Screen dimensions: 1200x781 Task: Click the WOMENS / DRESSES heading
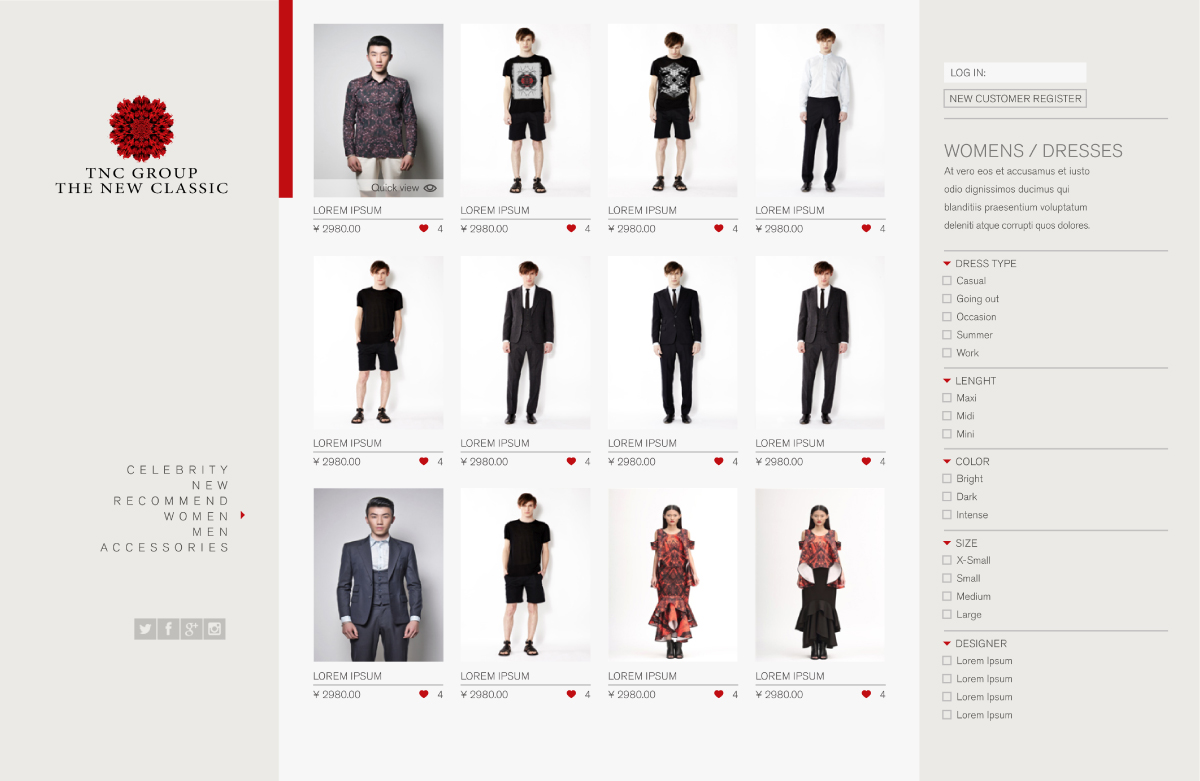point(1033,151)
